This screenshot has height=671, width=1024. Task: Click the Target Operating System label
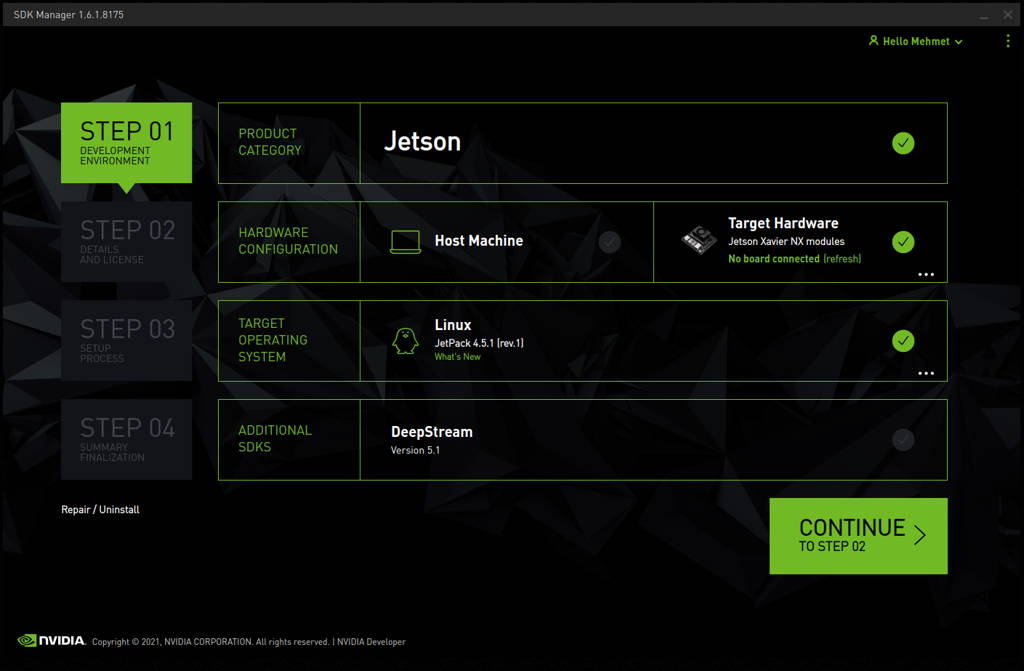coord(272,340)
